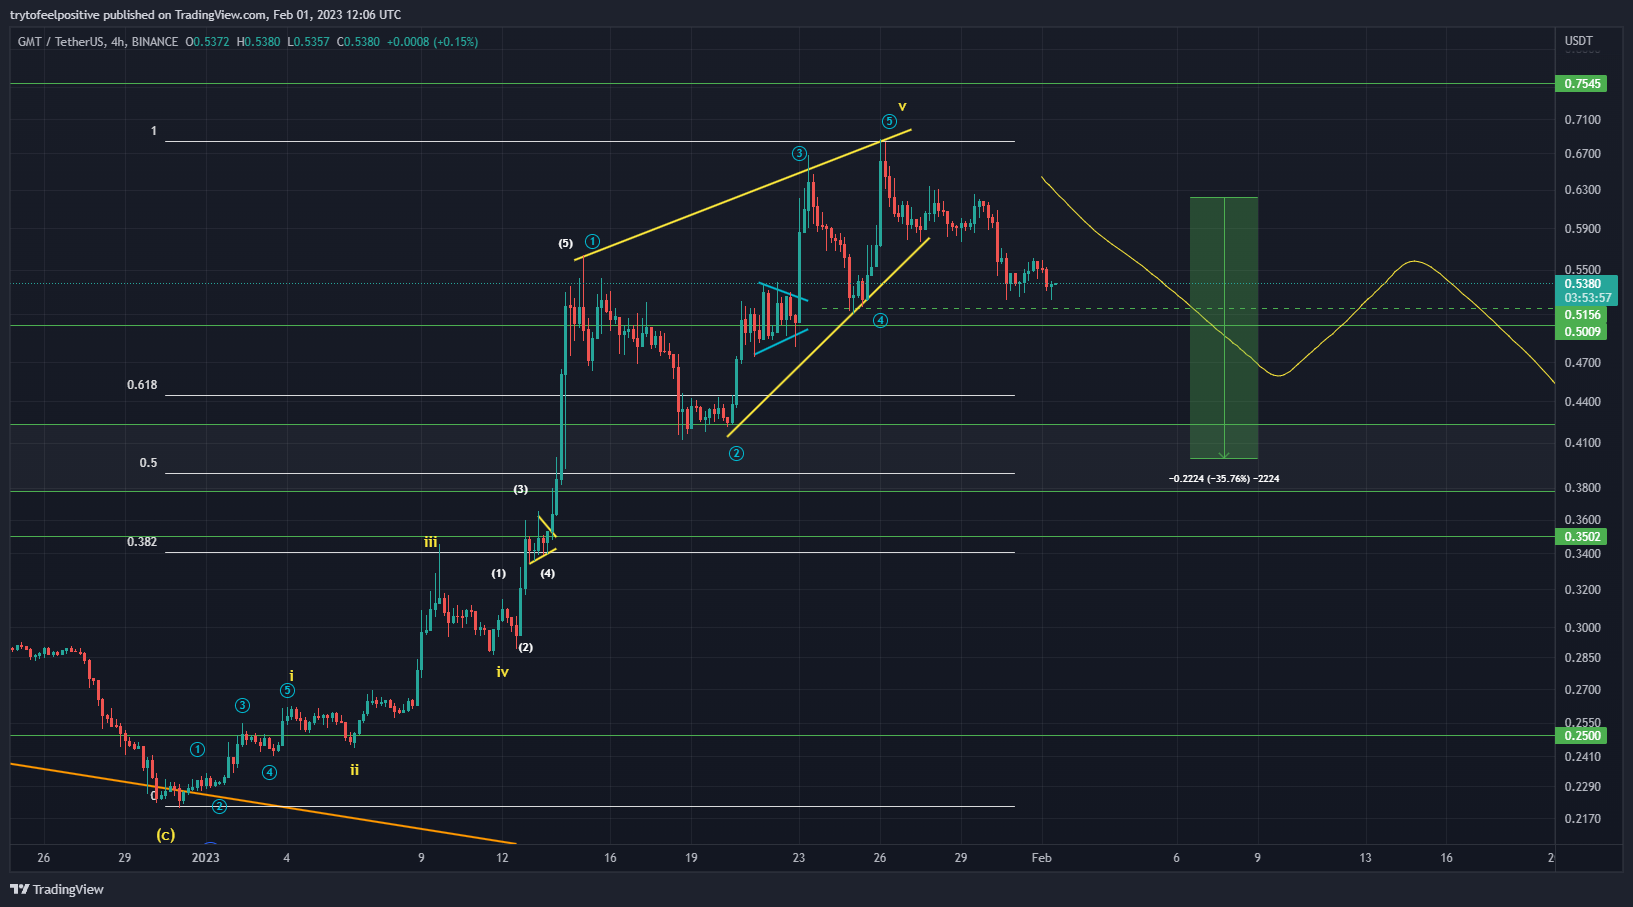The height and width of the screenshot is (907, 1633).
Task: Select the 0.5009 price label
Action: (x=1582, y=332)
